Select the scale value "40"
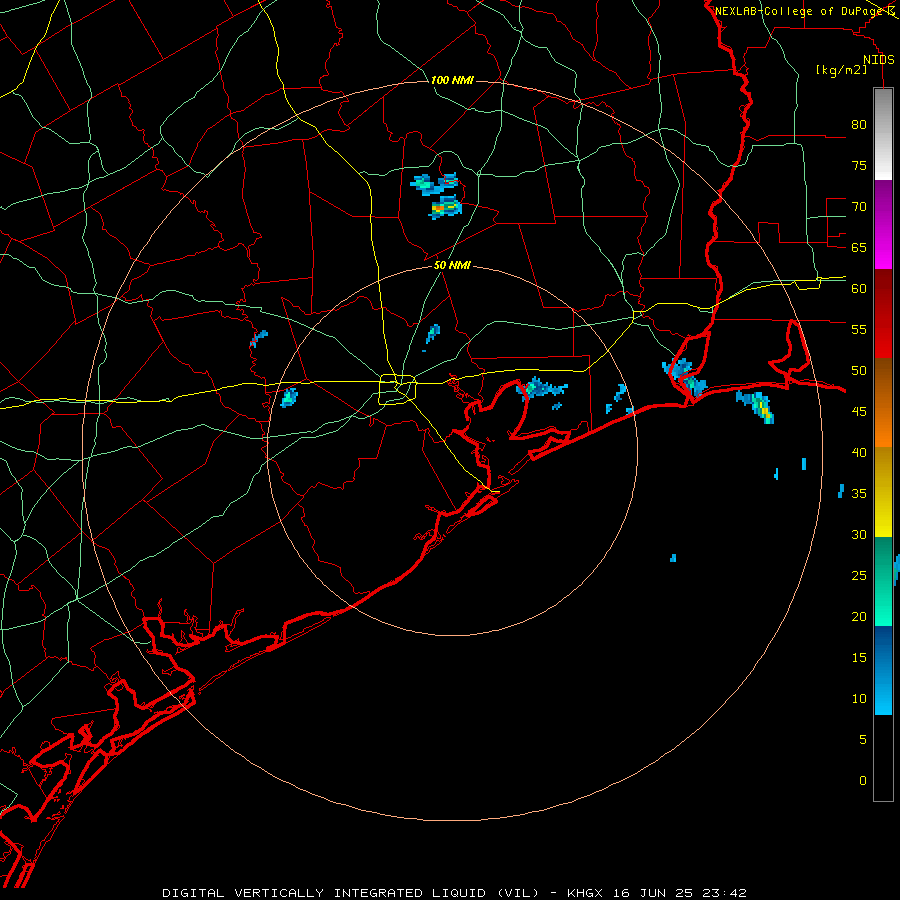900x900 pixels. pyautogui.click(x=859, y=452)
